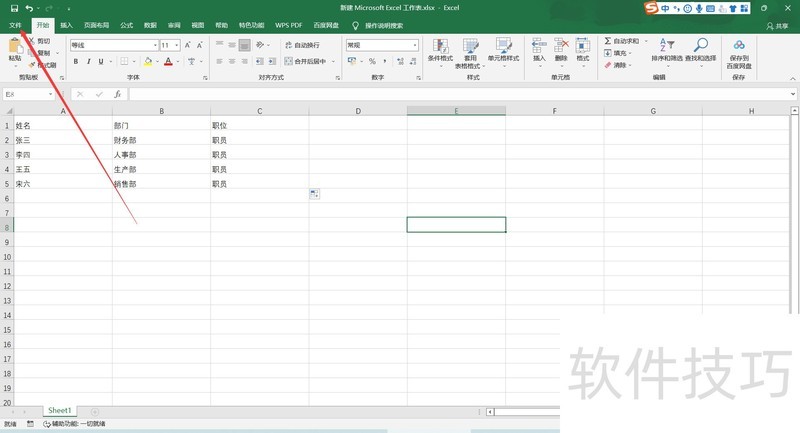Toggle Wrap Text (自动换行)
The height and width of the screenshot is (433, 800).
point(302,45)
